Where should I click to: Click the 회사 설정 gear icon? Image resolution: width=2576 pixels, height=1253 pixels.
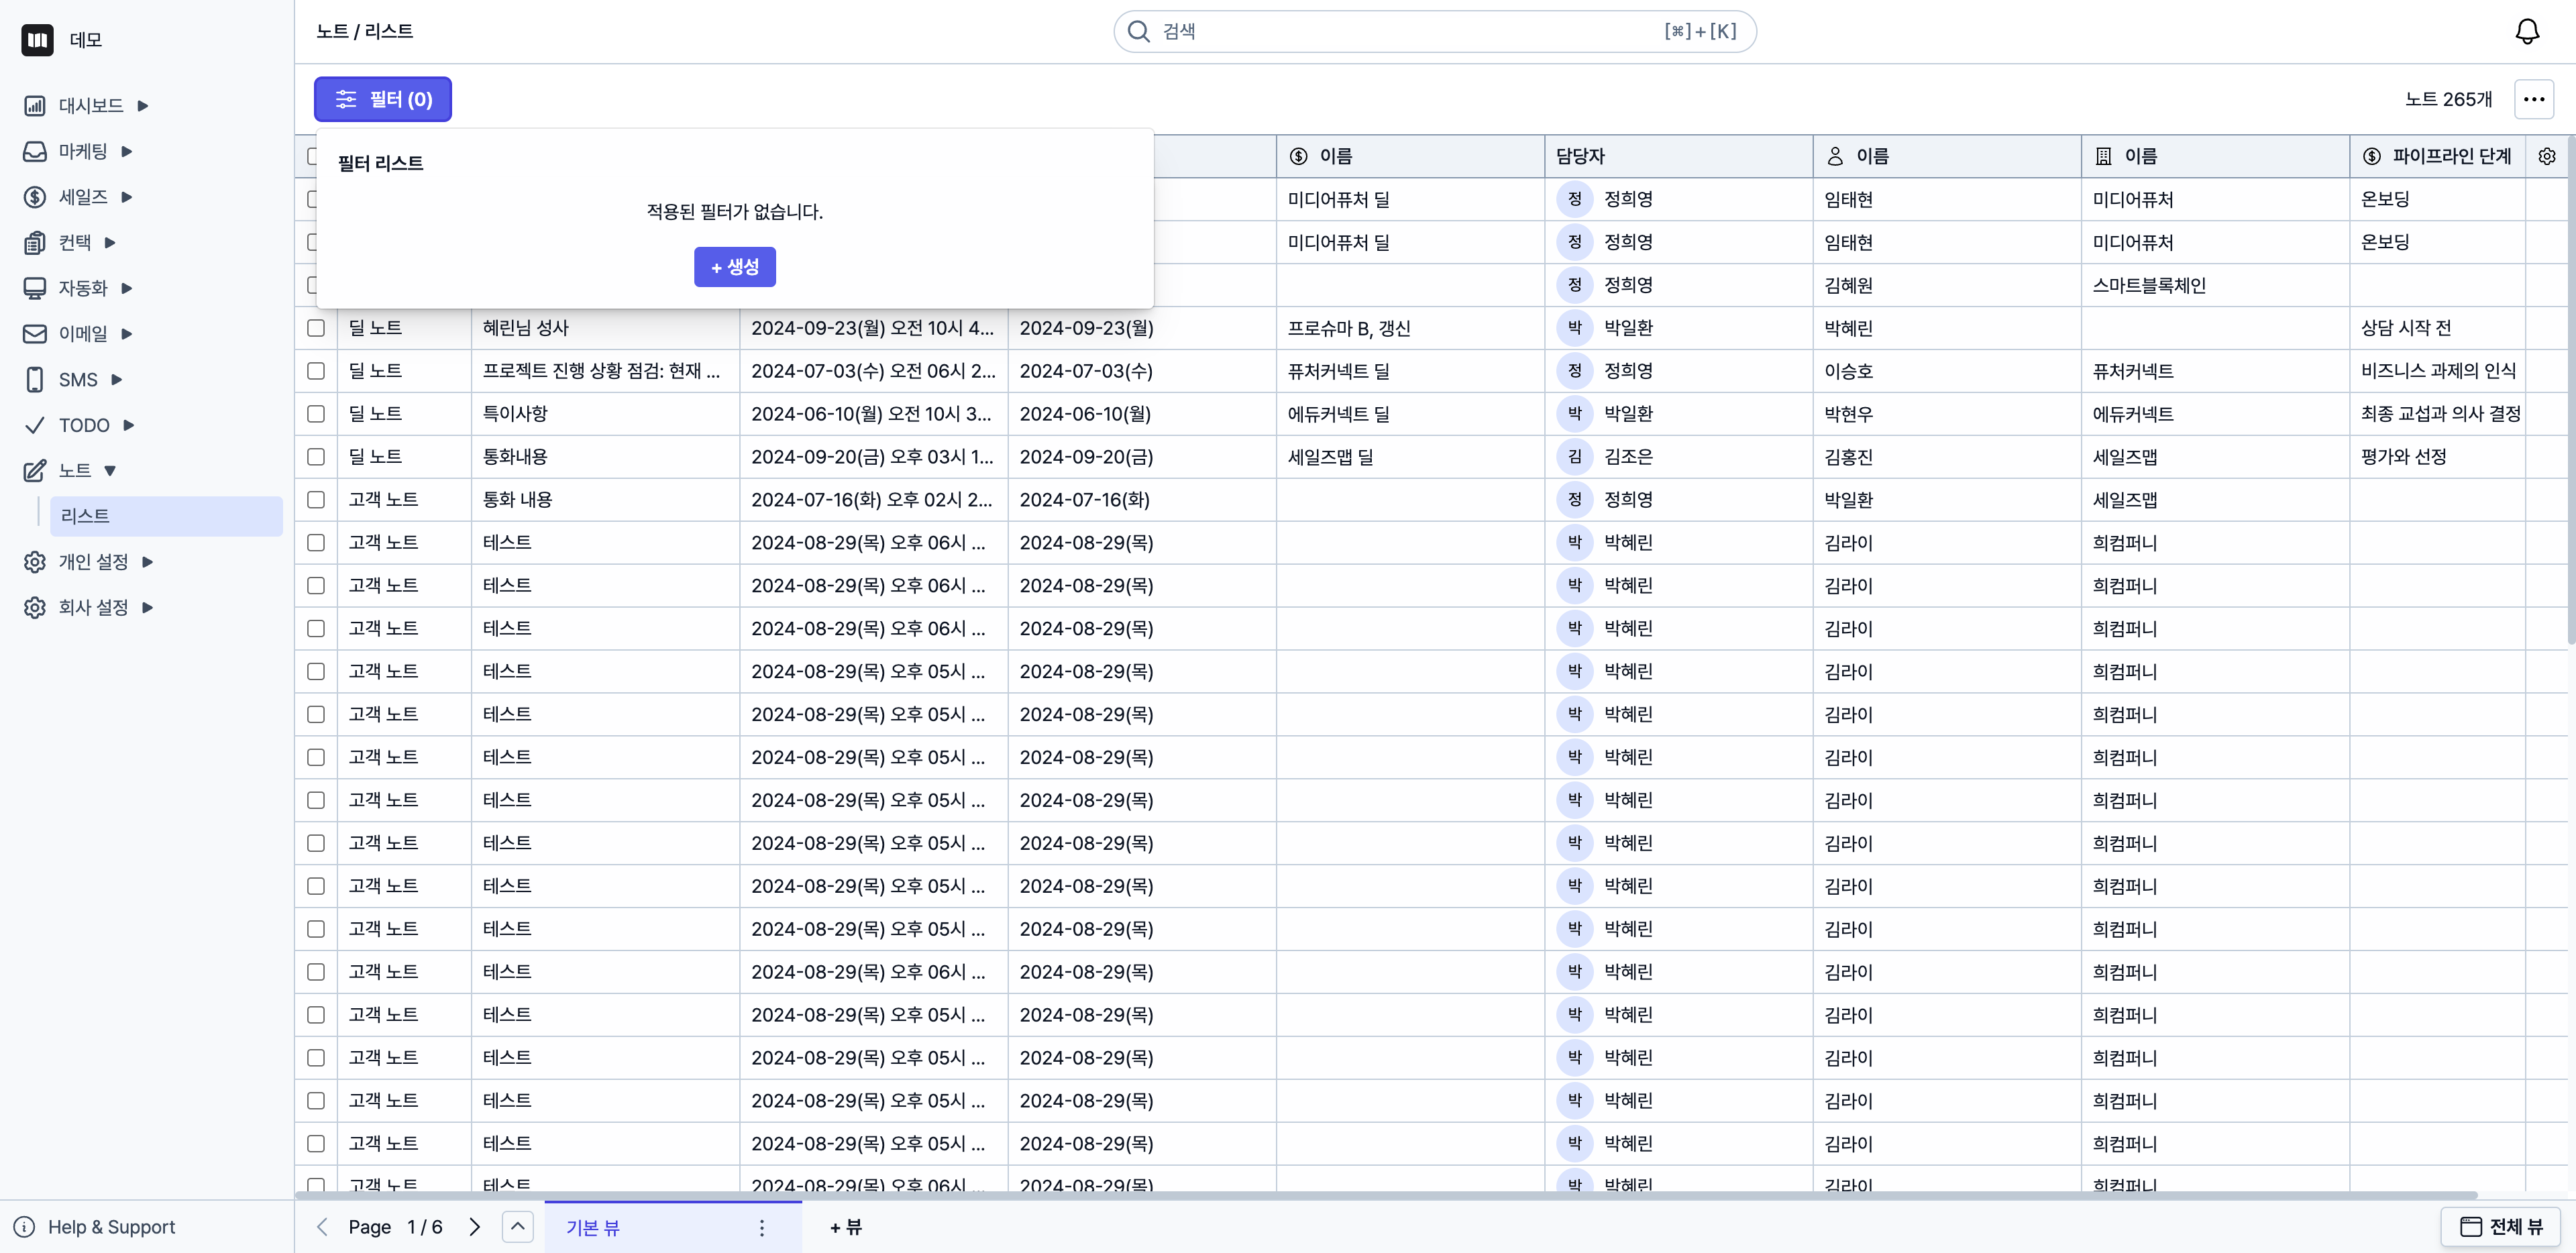click(35, 608)
